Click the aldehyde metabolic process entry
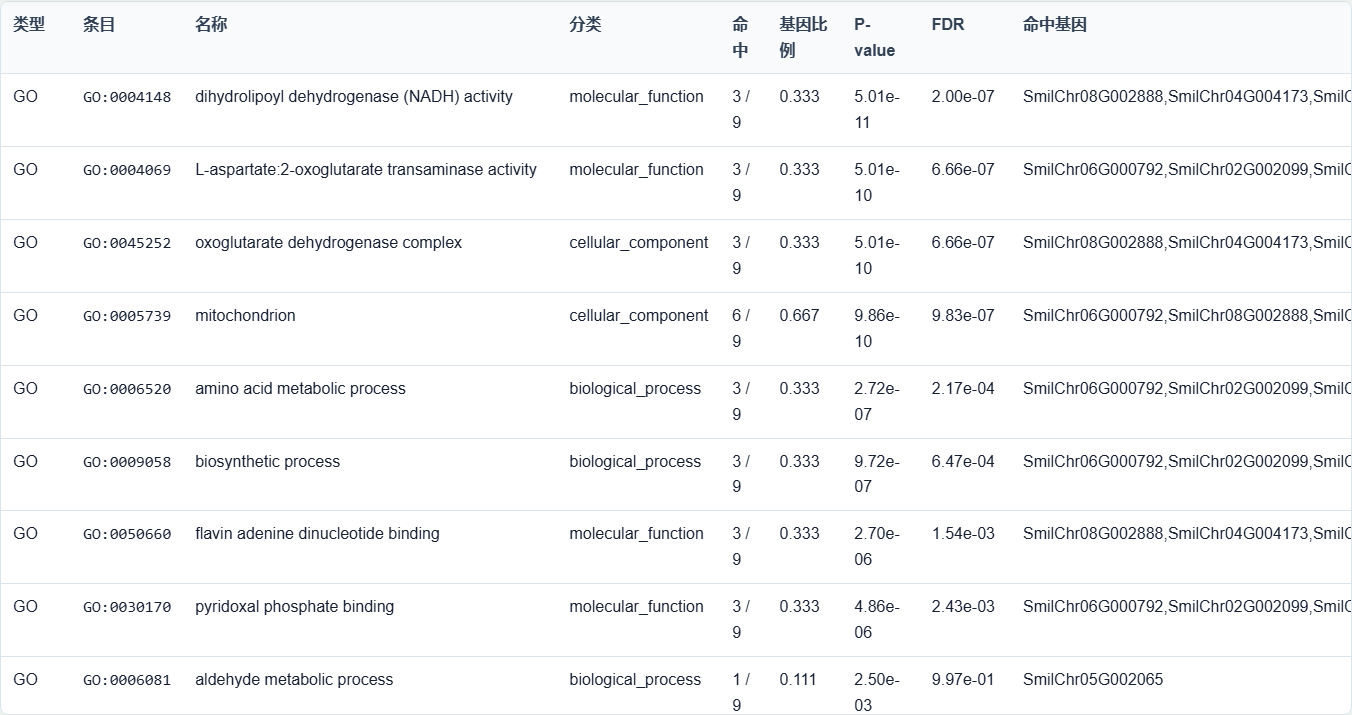 294,680
